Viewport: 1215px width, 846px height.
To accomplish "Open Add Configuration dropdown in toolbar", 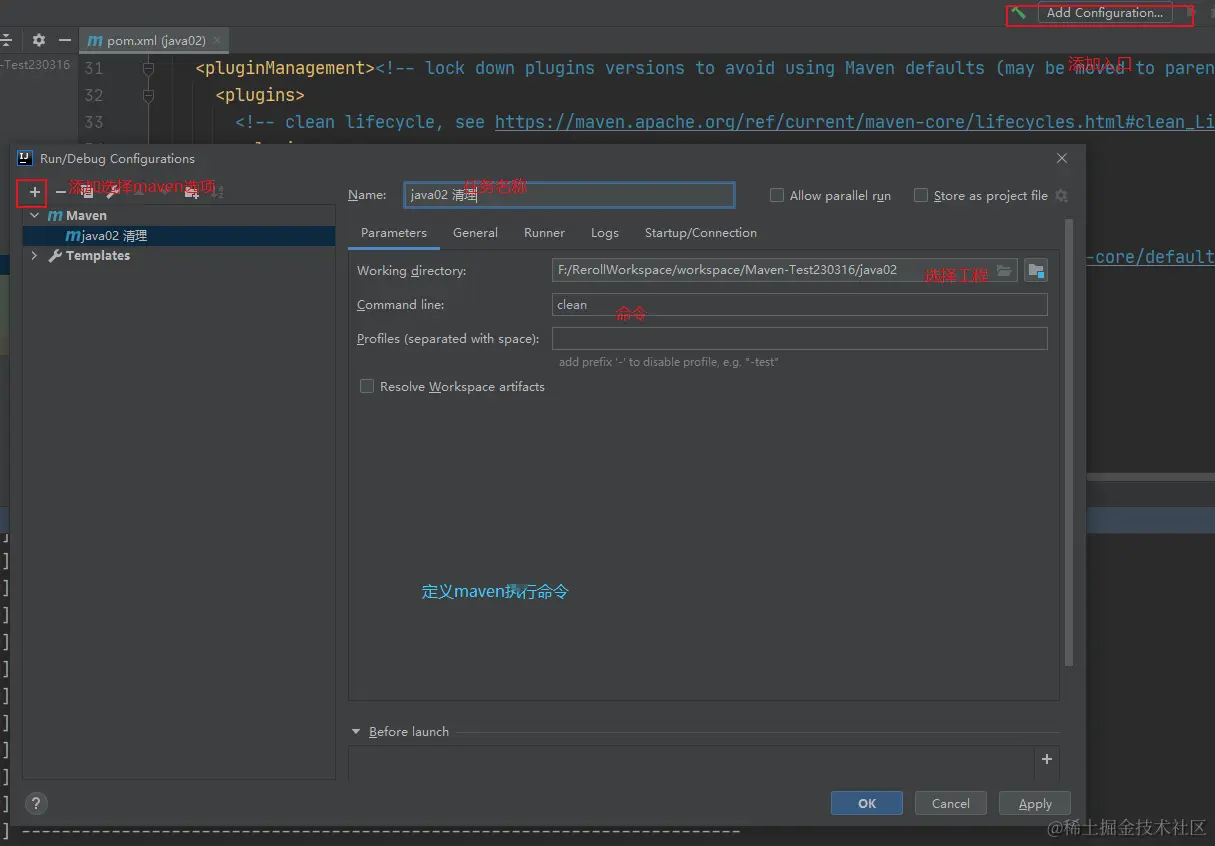I will [1104, 13].
